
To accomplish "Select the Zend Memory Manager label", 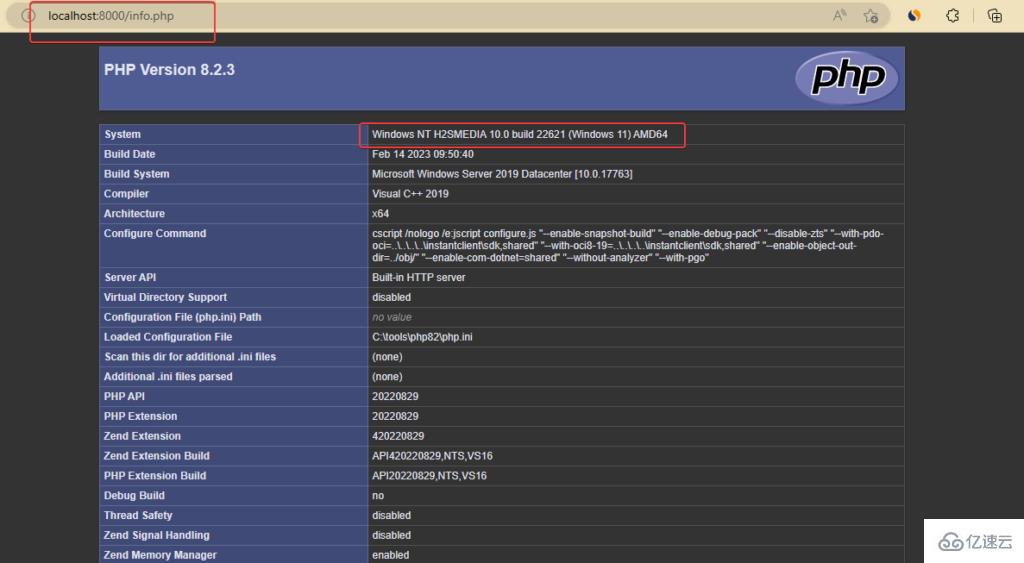I will point(160,555).
